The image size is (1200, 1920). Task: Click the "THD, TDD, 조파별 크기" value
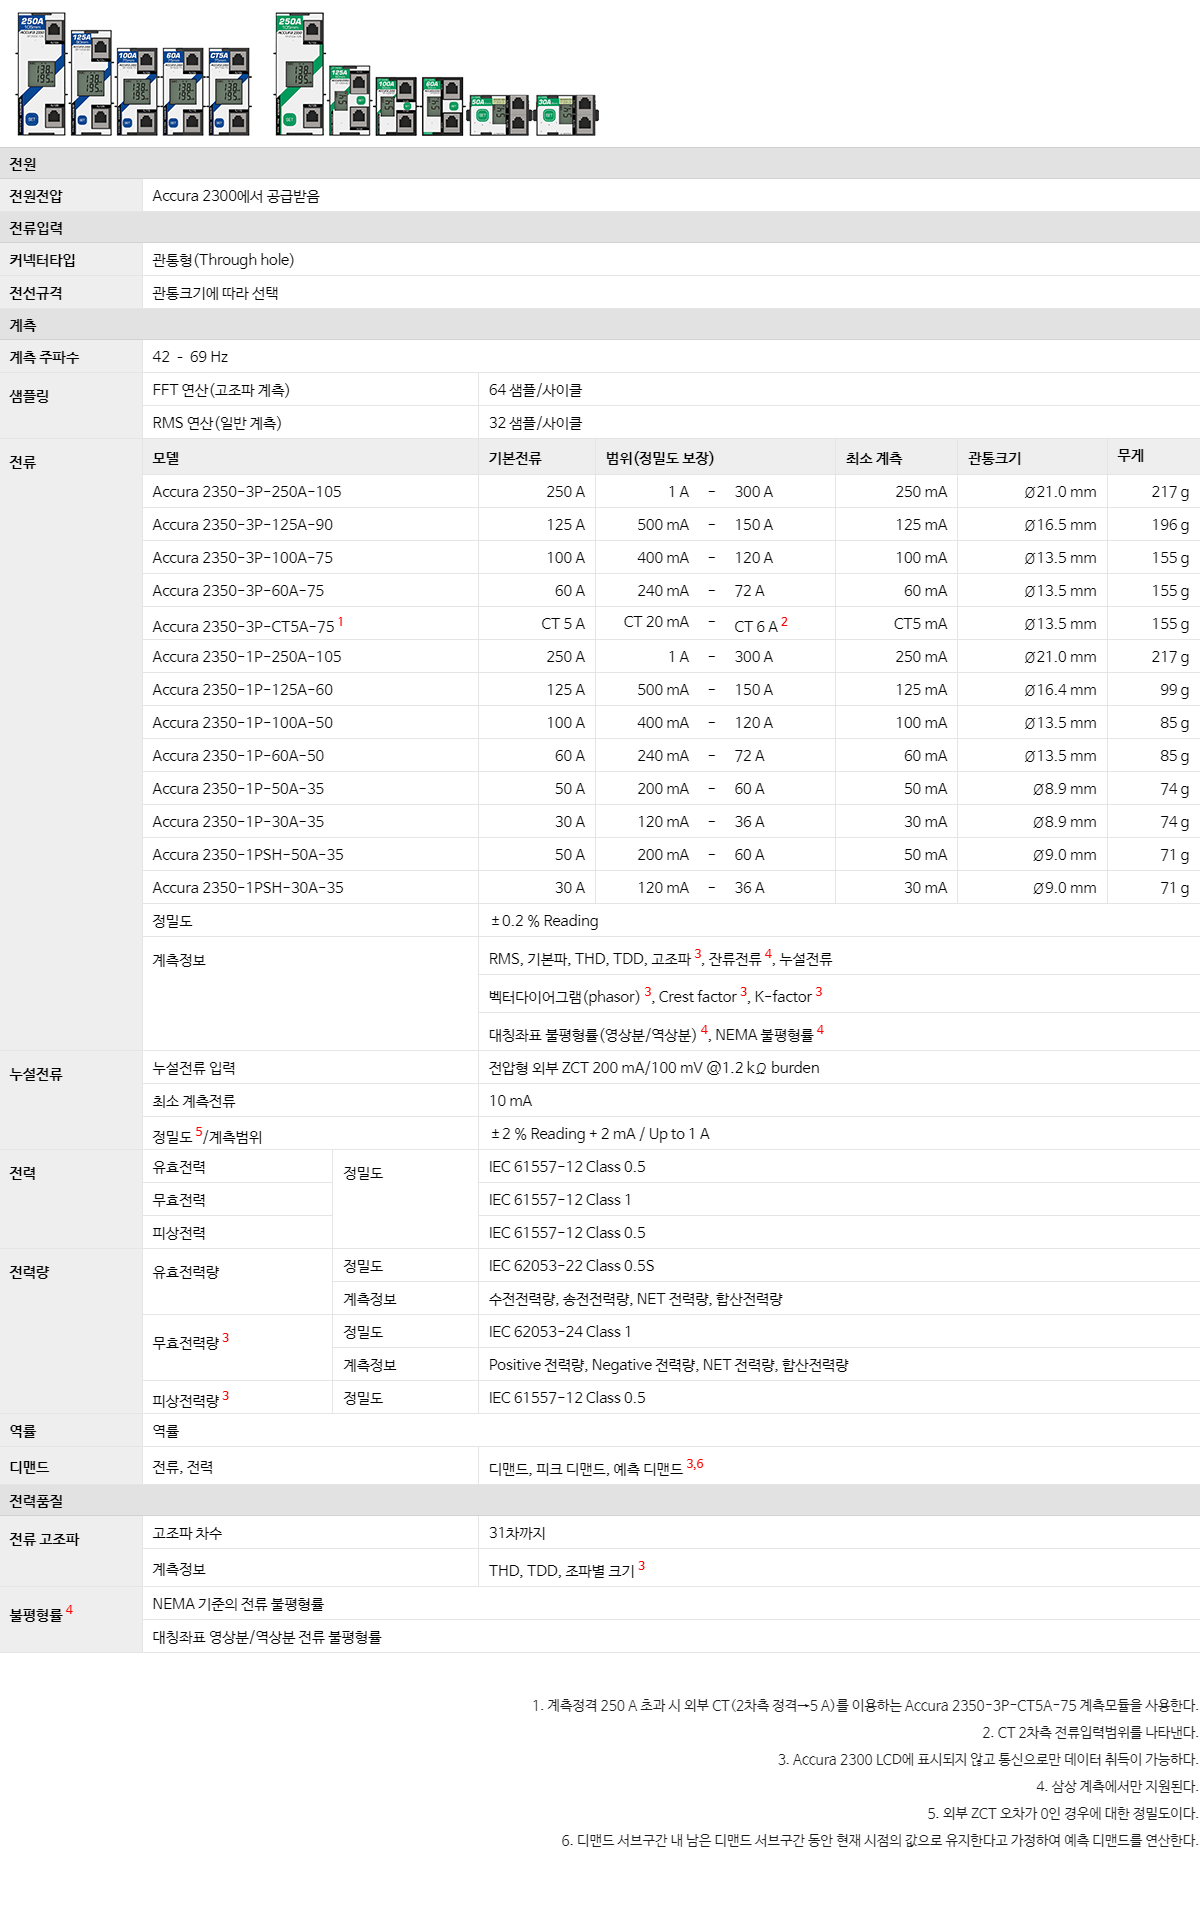click(x=561, y=1570)
